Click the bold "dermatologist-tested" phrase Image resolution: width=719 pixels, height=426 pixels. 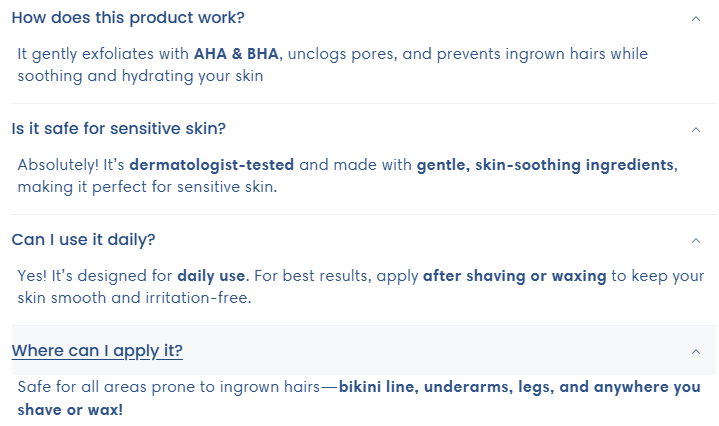211,165
